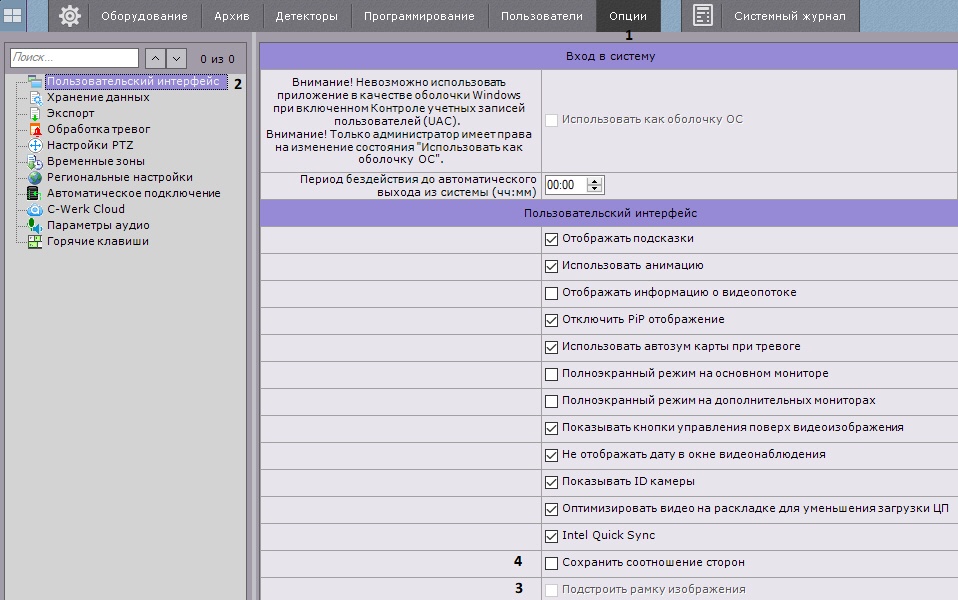Open the layouts grid icon
The image size is (958, 600).
tap(13, 16)
